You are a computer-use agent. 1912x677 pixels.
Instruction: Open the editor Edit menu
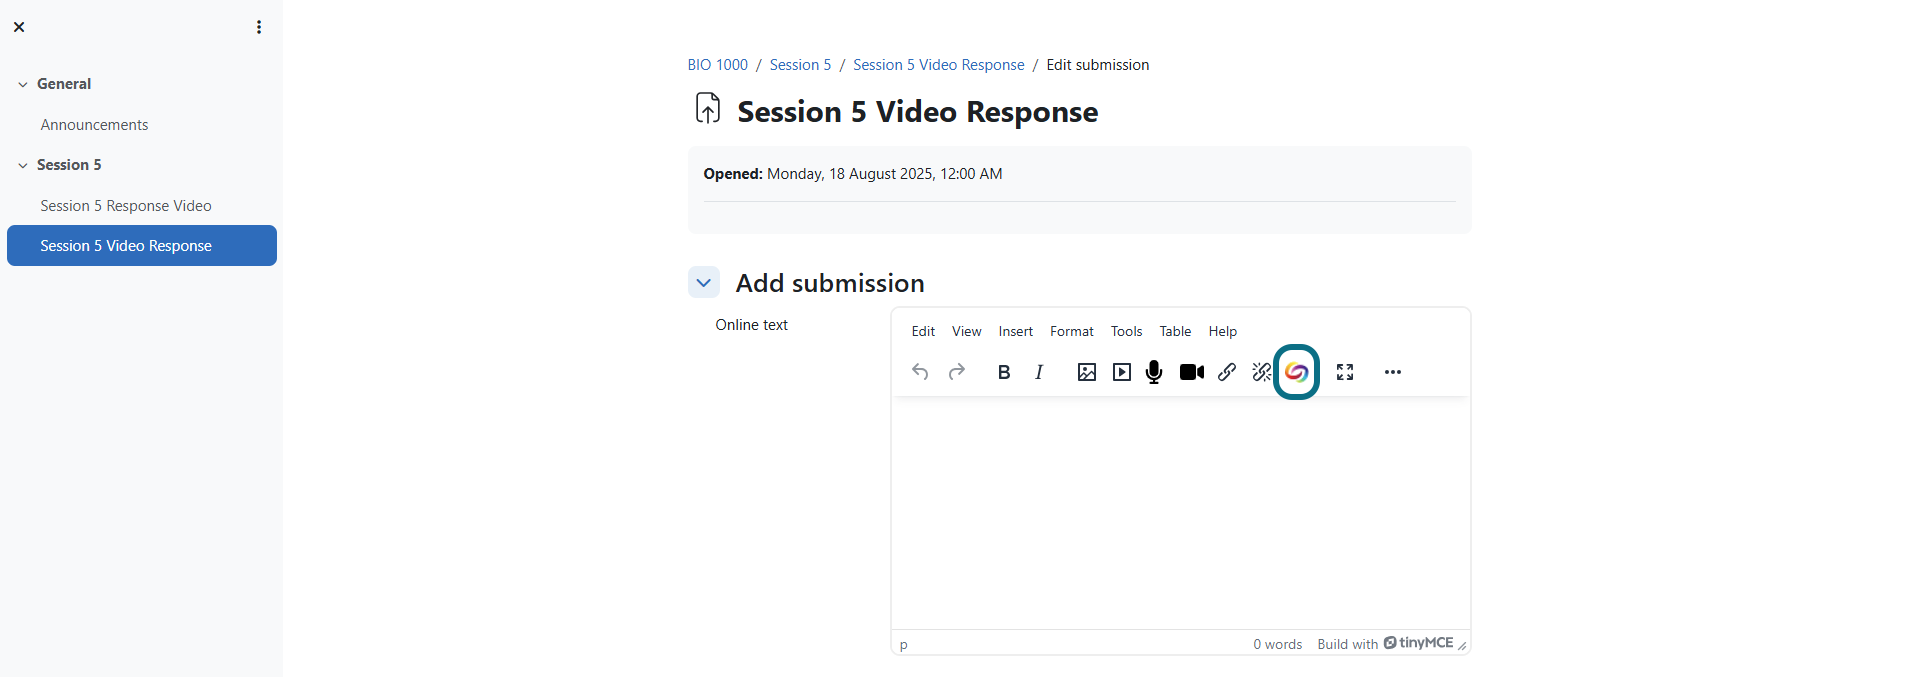[x=923, y=332]
